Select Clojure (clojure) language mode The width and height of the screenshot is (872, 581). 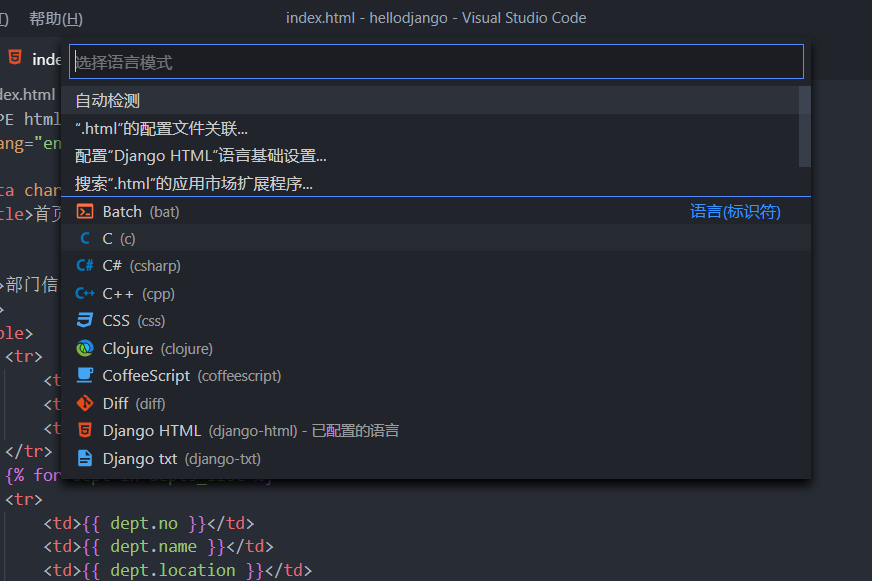[436, 348]
